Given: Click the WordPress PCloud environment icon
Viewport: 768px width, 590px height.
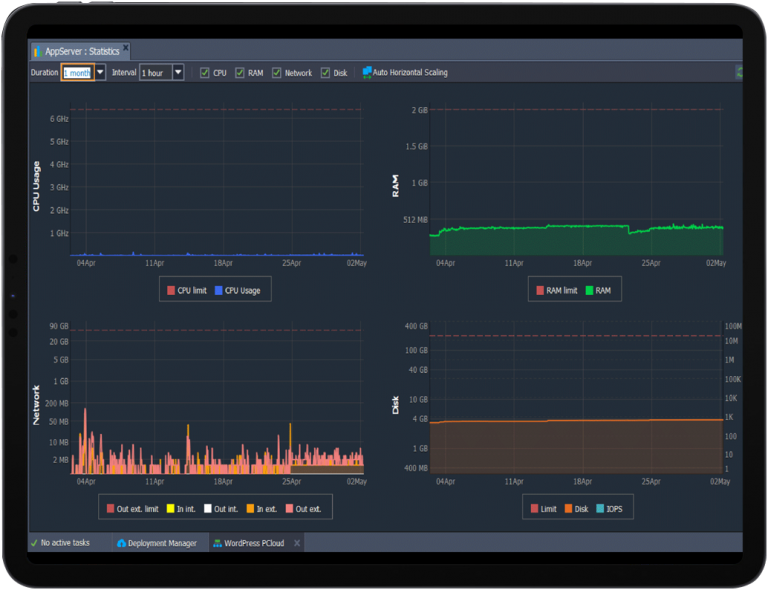Looking at the screenshot, I should click(x=217, y=543).
